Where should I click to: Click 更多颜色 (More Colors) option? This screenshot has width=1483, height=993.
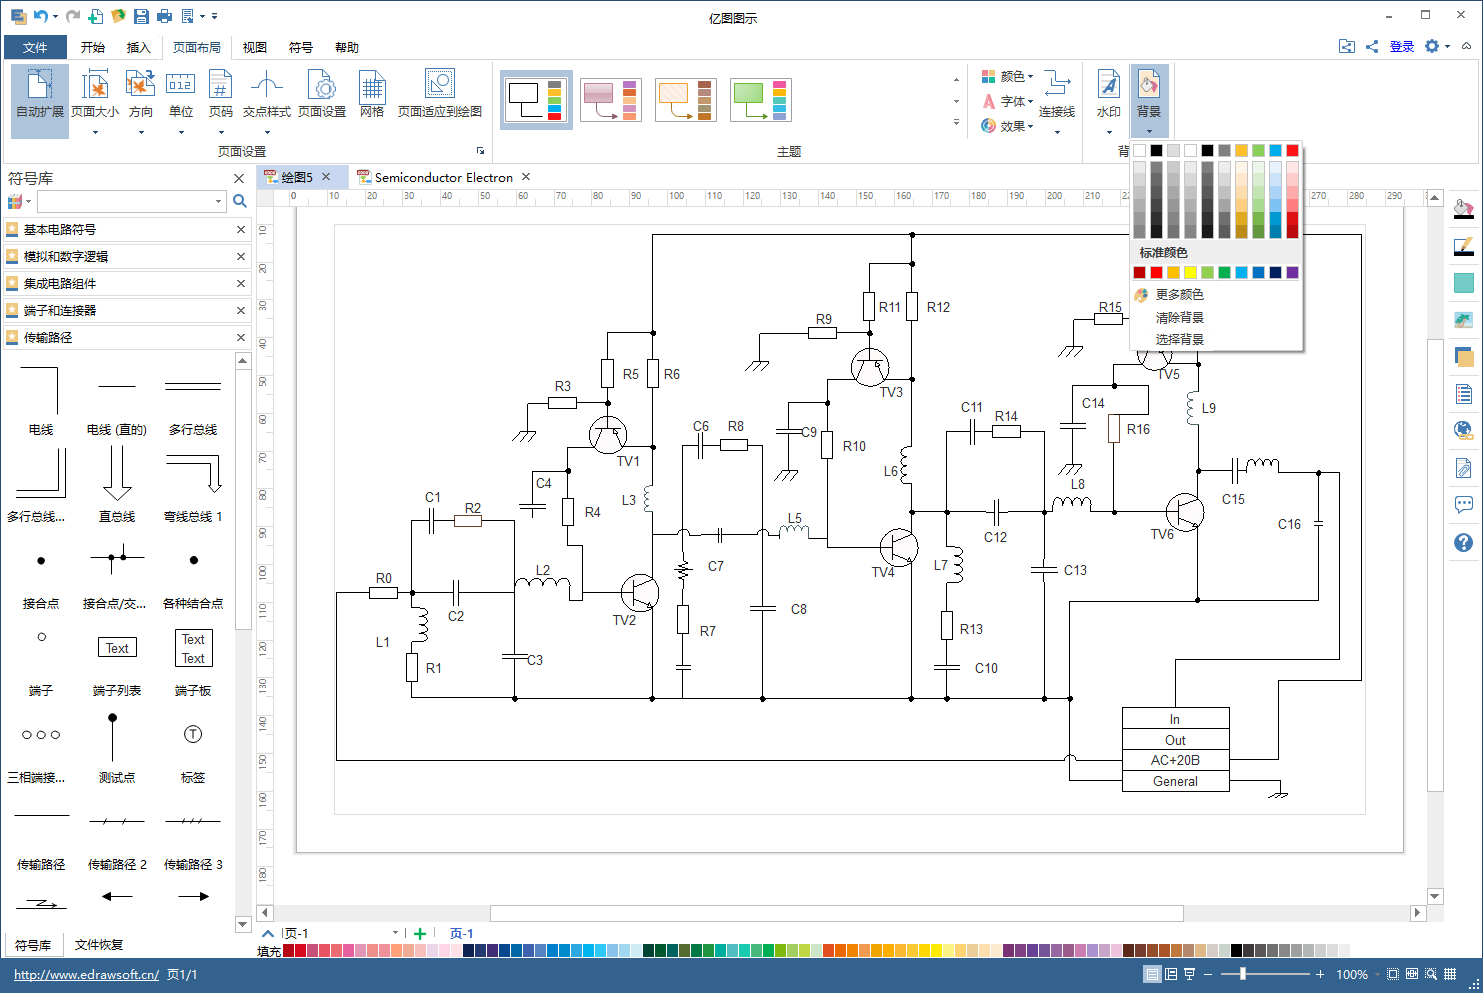click(x=1180, y=295)
